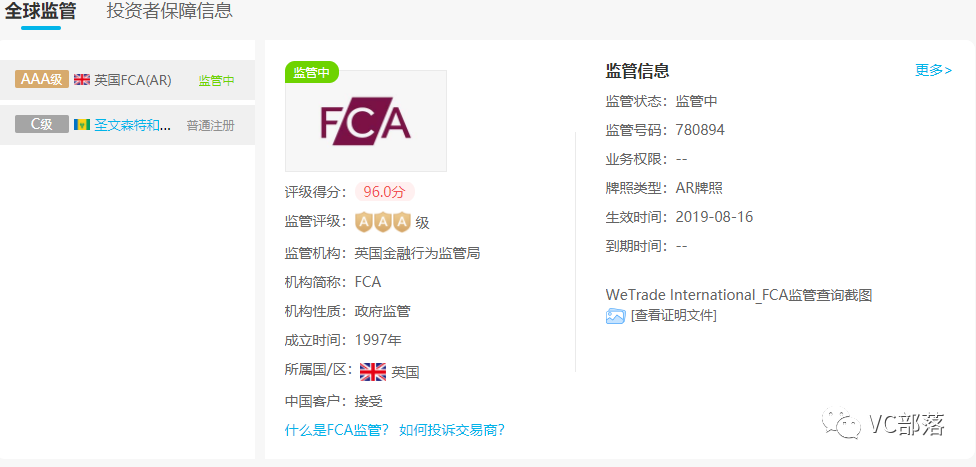Click the green 监管中 badge on logo
Viewport: 976px width, 467px height.
[x=312, y=72]
